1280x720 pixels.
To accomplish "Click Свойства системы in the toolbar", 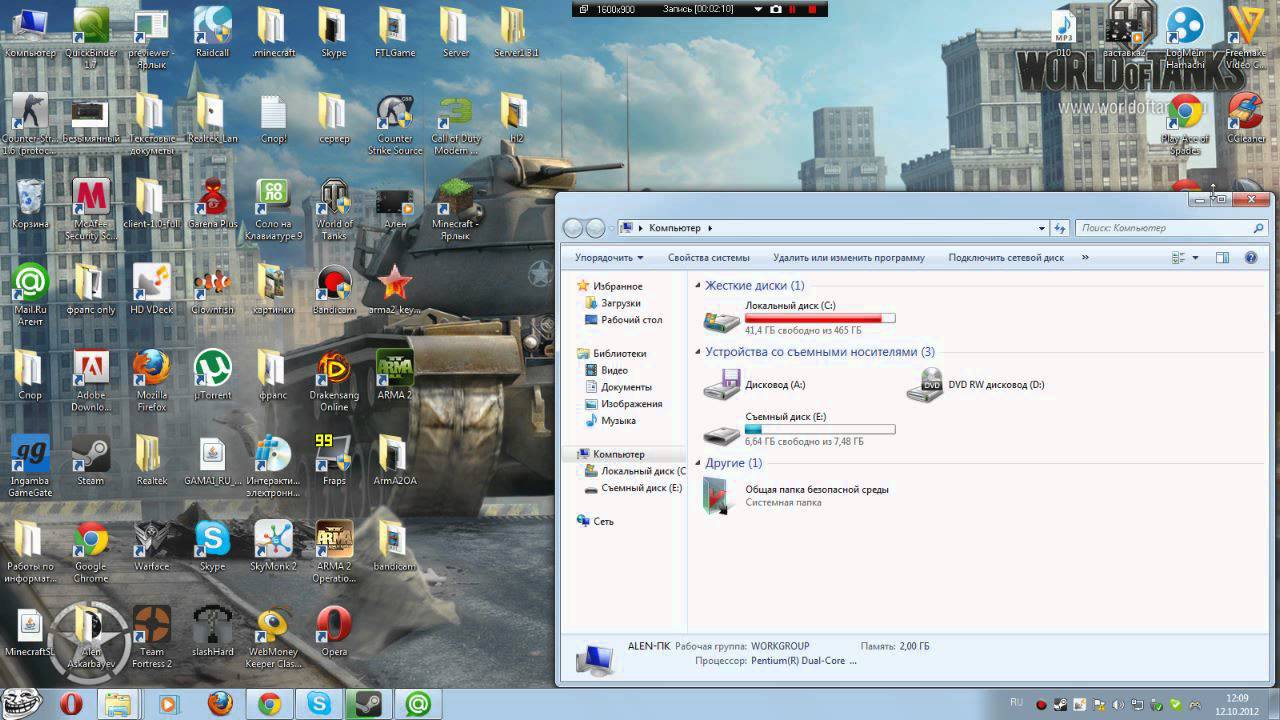I will [x=708, y=258].
